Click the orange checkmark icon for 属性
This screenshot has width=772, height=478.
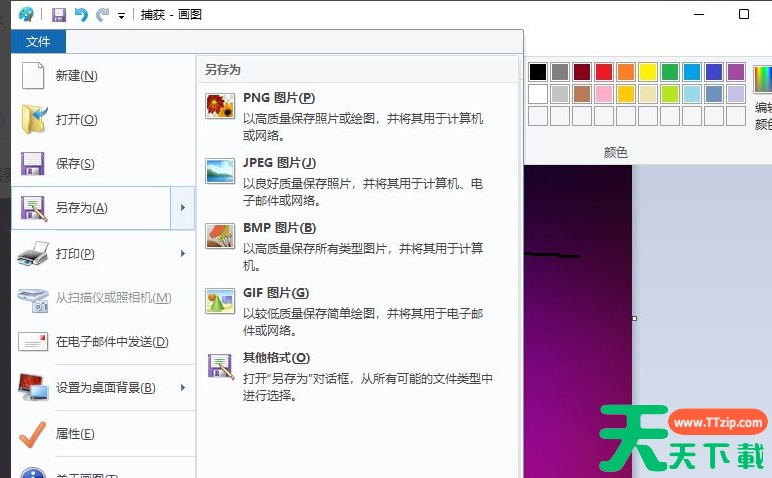[32, 434]
